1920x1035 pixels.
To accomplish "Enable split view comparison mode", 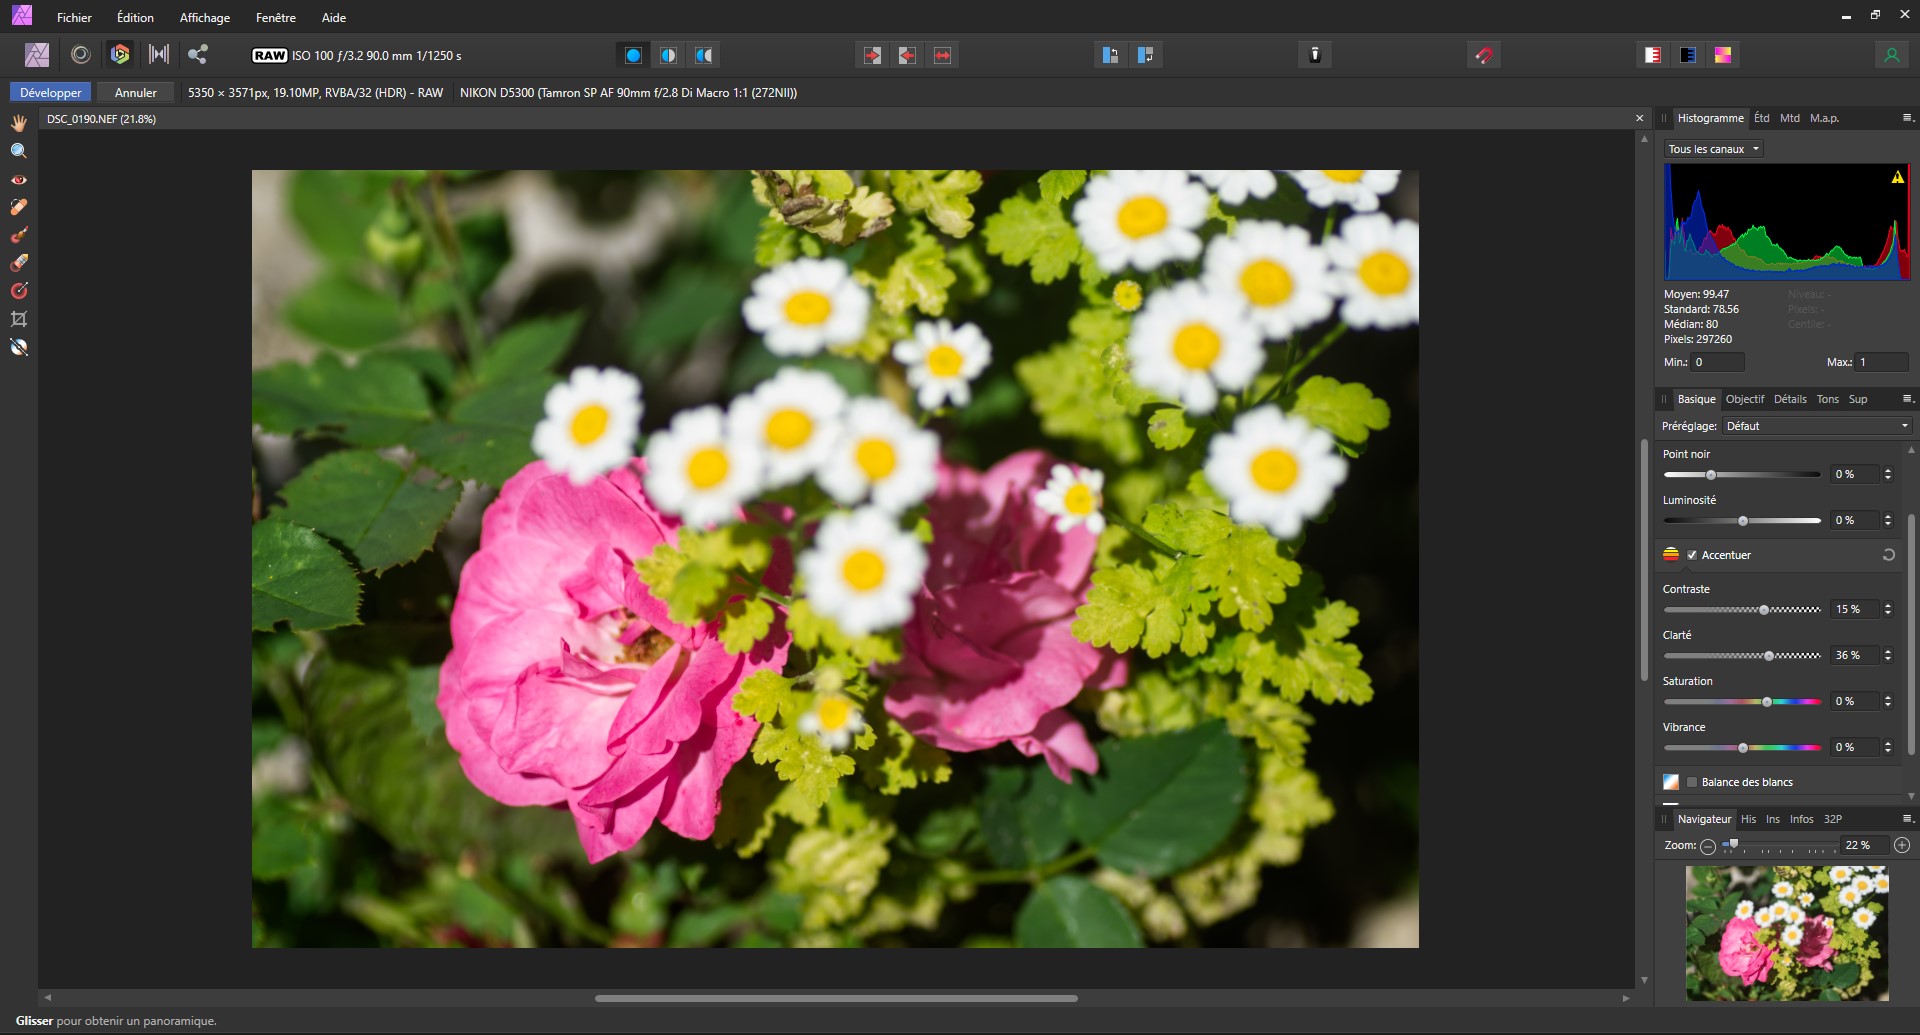I will [668, 55].
